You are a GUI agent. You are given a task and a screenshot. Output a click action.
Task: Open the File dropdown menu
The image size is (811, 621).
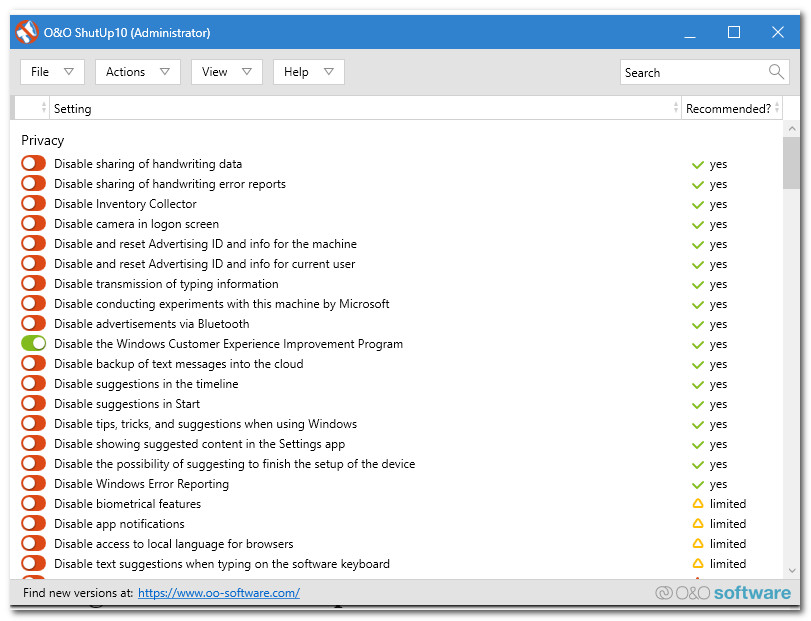click(x=52, y=72)
